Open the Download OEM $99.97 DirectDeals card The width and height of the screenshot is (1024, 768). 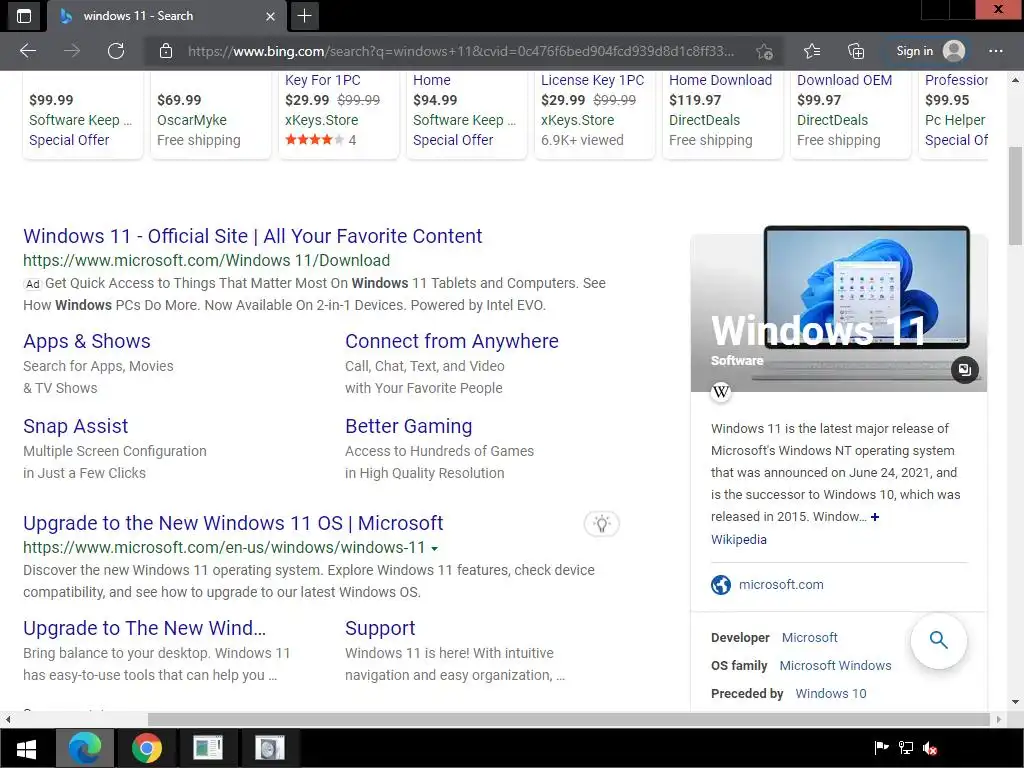tap(850, 115)
